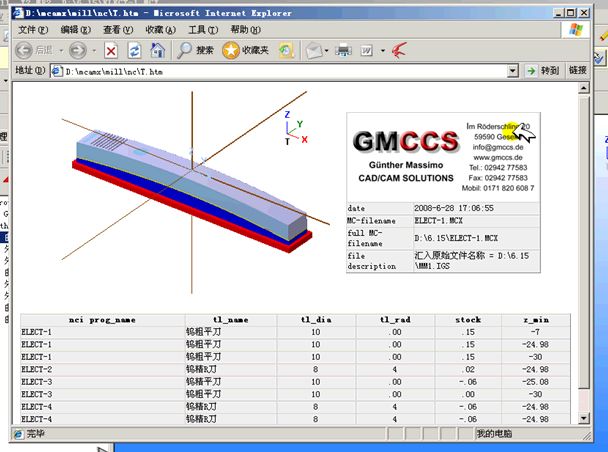Click the IE icon in title bar

click(x=18, y=13)
